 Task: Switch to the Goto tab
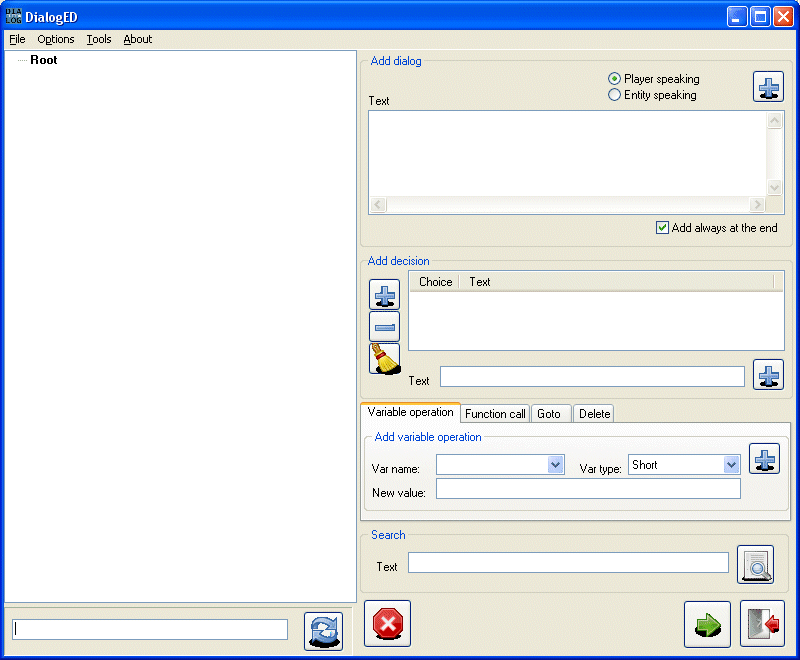[549, 414]
